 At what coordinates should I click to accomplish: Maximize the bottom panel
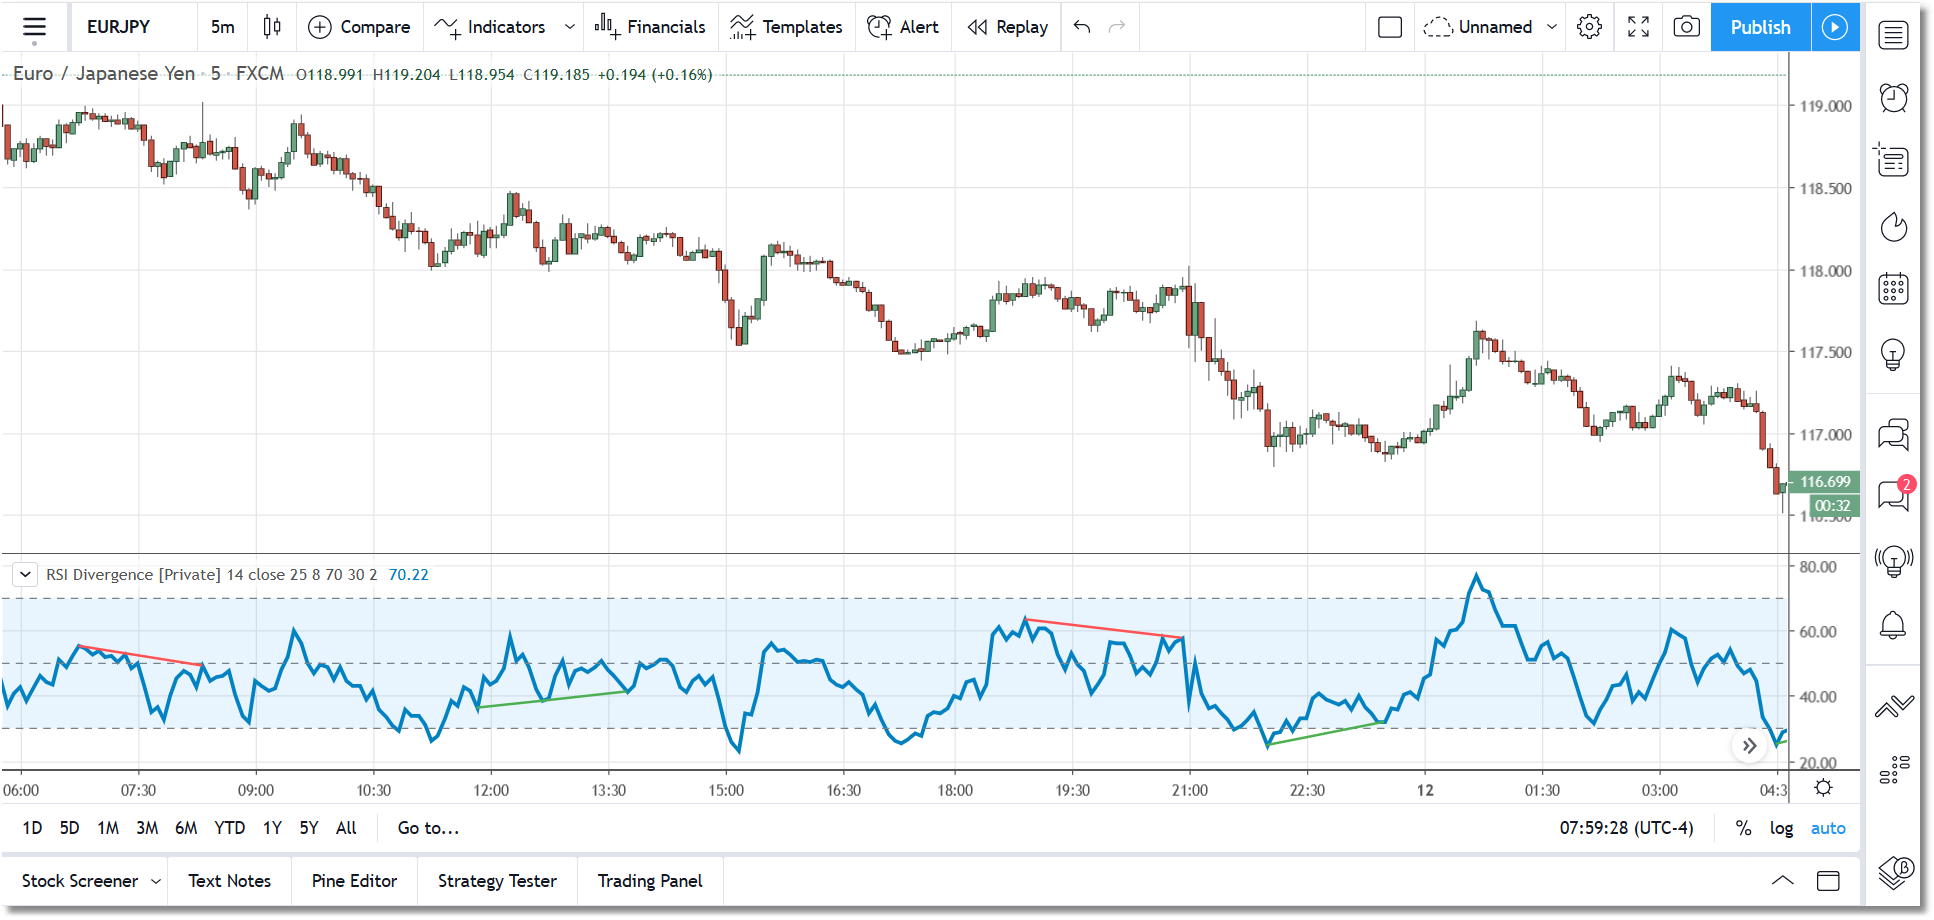(x=1828, y=881)
